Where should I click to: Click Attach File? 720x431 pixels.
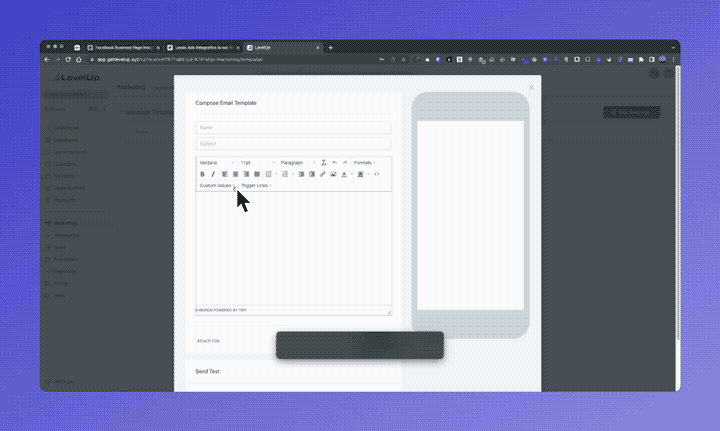[208, 341]
